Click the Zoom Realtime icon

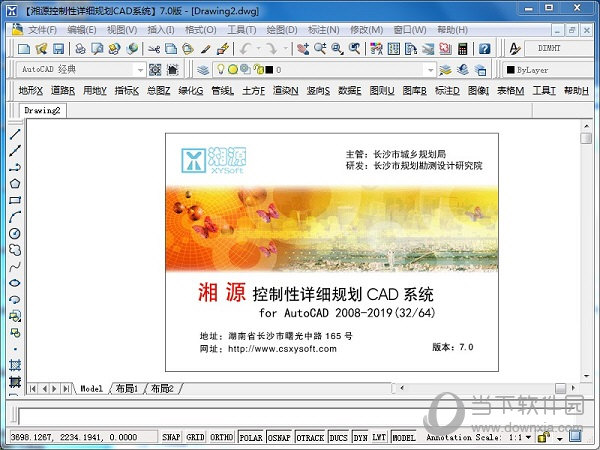[320, 49]
